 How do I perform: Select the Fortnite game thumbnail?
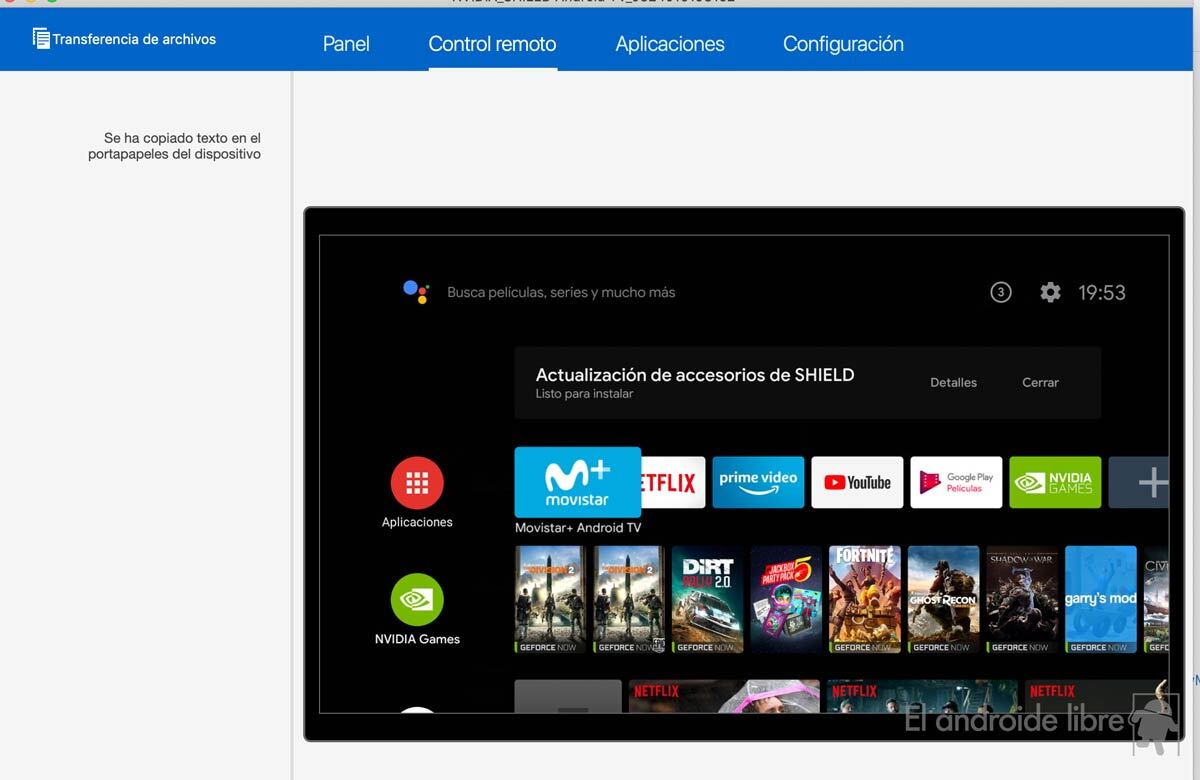(x=865, y=599)
